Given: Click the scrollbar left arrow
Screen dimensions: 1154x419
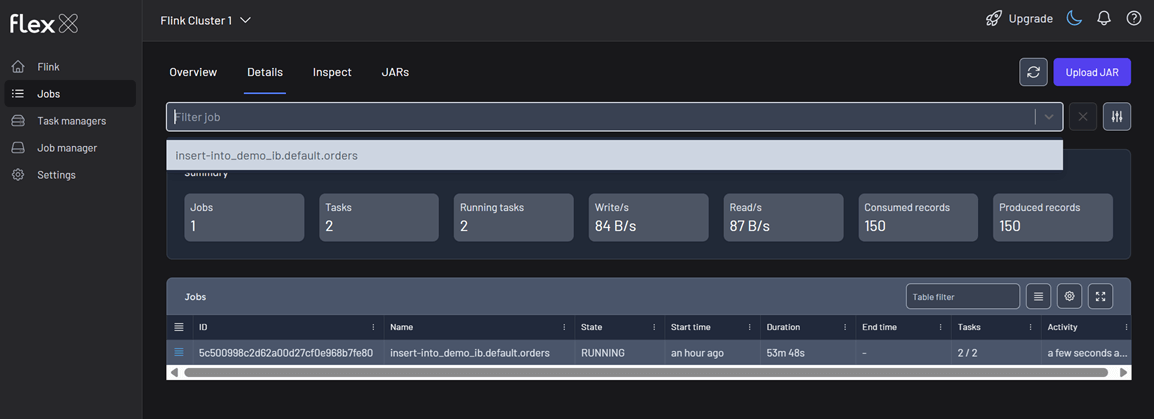Looking at the screenshot, I should click(174, 373).
